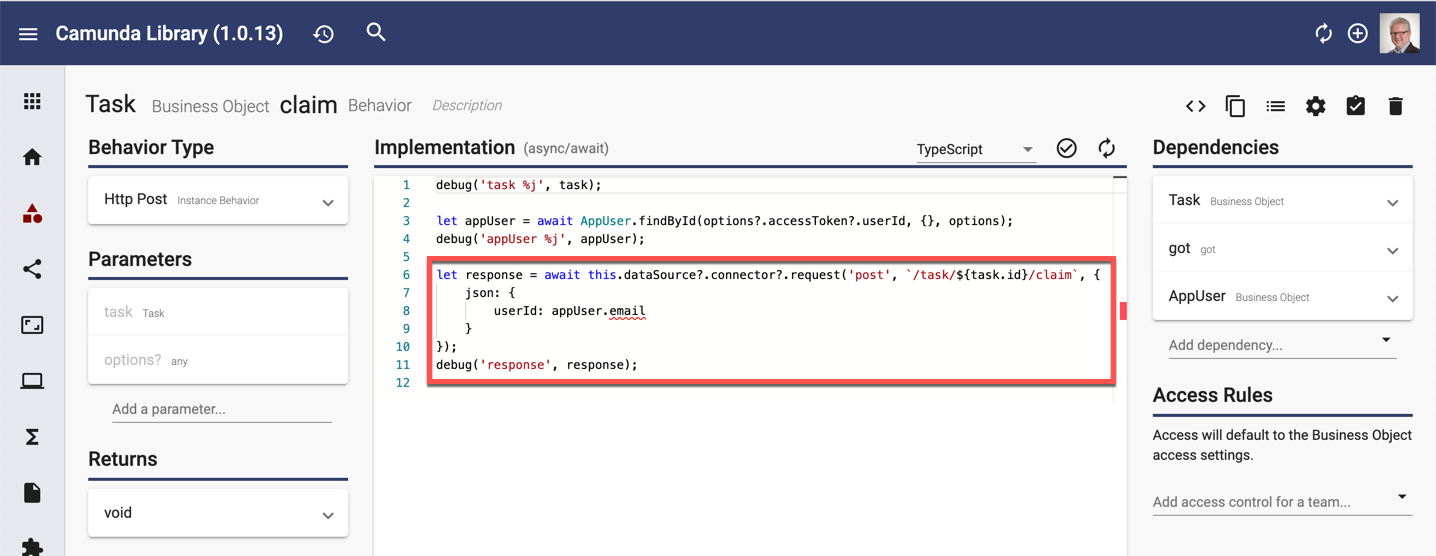Click the clipboard check icon
This screenshot has width=1436, height=556.
pyautogui.click(x=1355, y=105)
